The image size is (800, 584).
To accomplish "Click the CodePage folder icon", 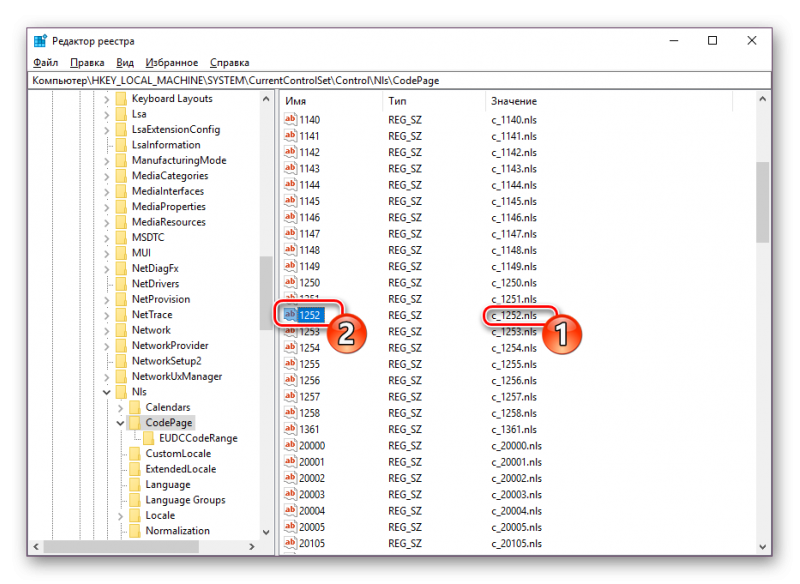I will pyautogui.click(x=135, y=422).
